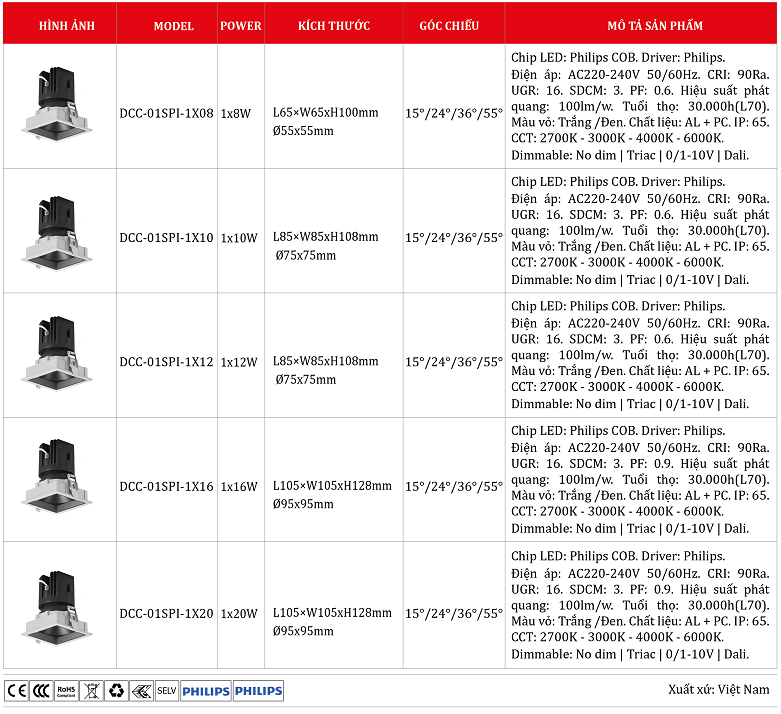Click the SELV safety badge
The height and width of the screenshot is (714, 781).
[167, 691]
